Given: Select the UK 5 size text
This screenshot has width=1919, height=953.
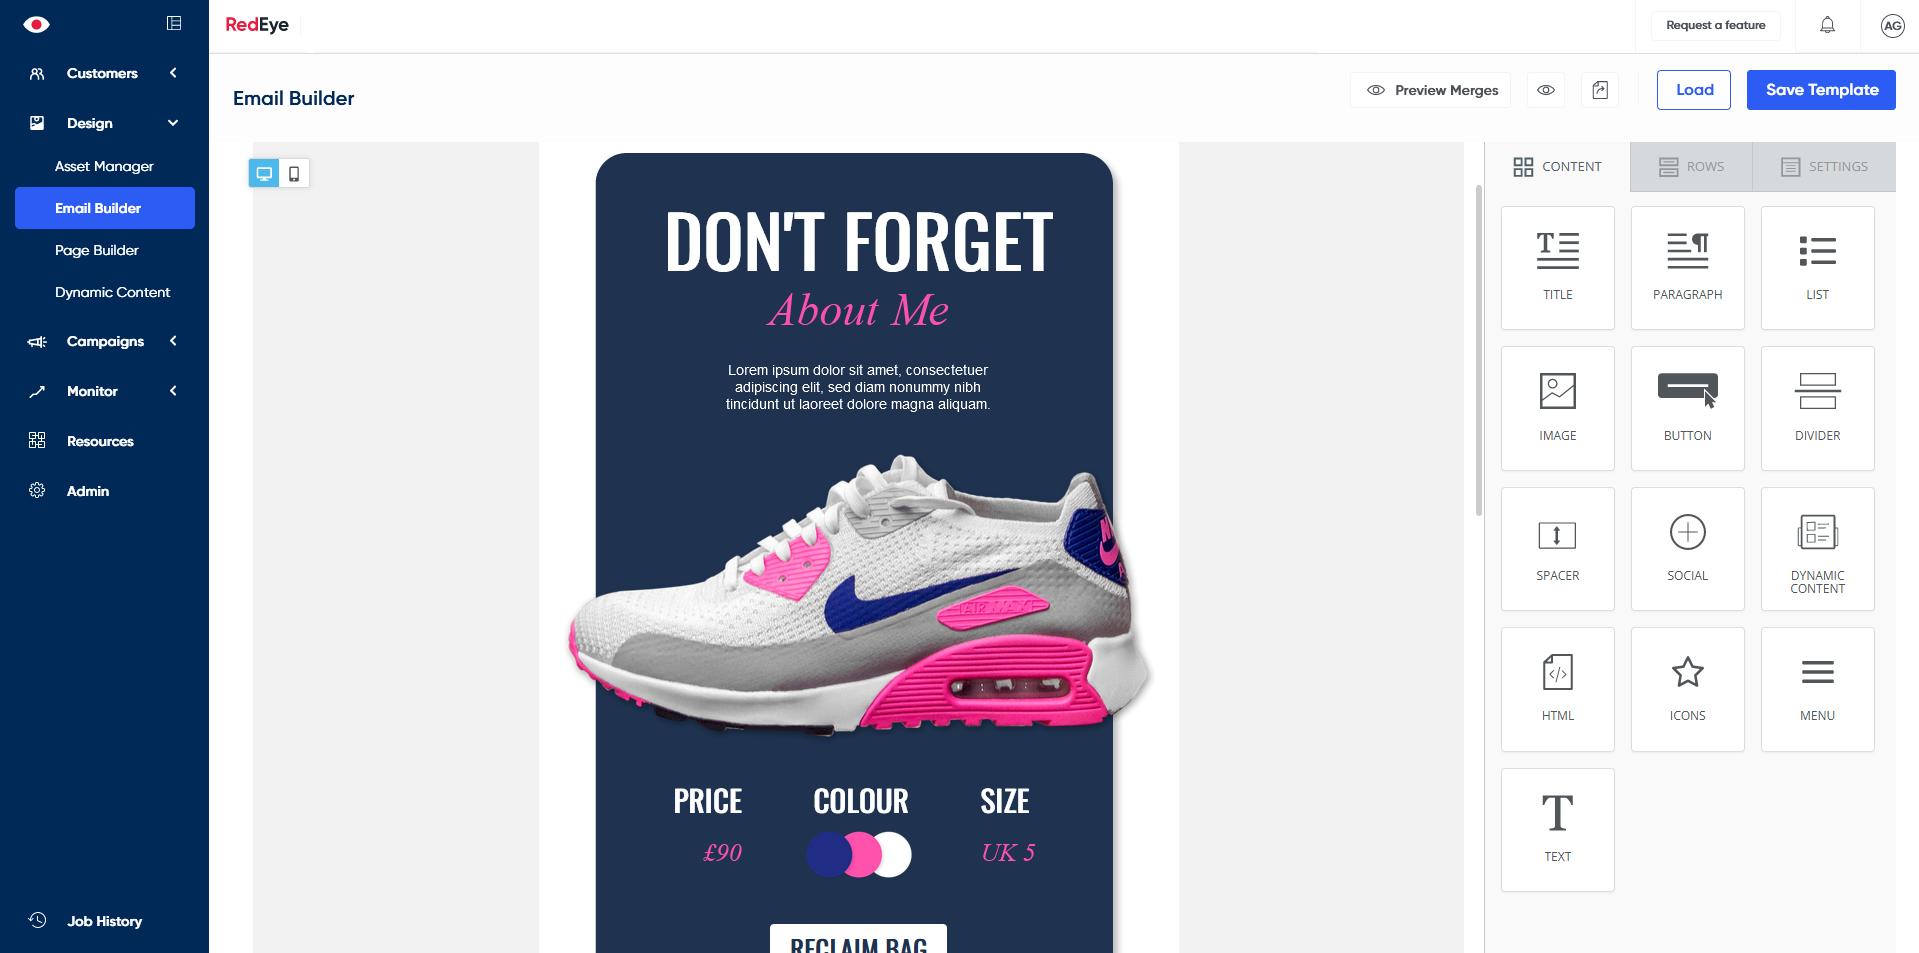Looking at the screenshot, I should click(1008, 853).
